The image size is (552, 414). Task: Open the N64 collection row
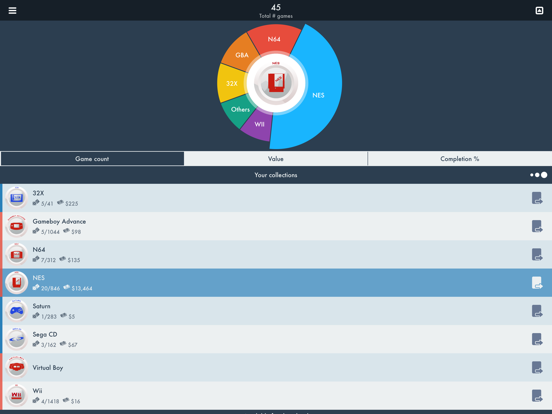click(276, 254)
